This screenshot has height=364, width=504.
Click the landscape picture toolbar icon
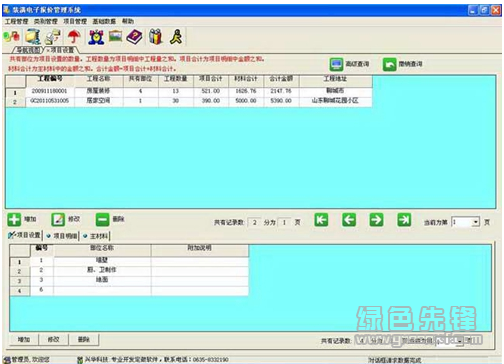tap(115, 36)
